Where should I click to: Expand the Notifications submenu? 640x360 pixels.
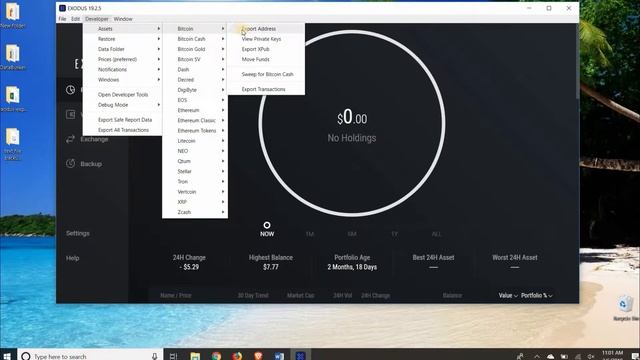point(122,69)
